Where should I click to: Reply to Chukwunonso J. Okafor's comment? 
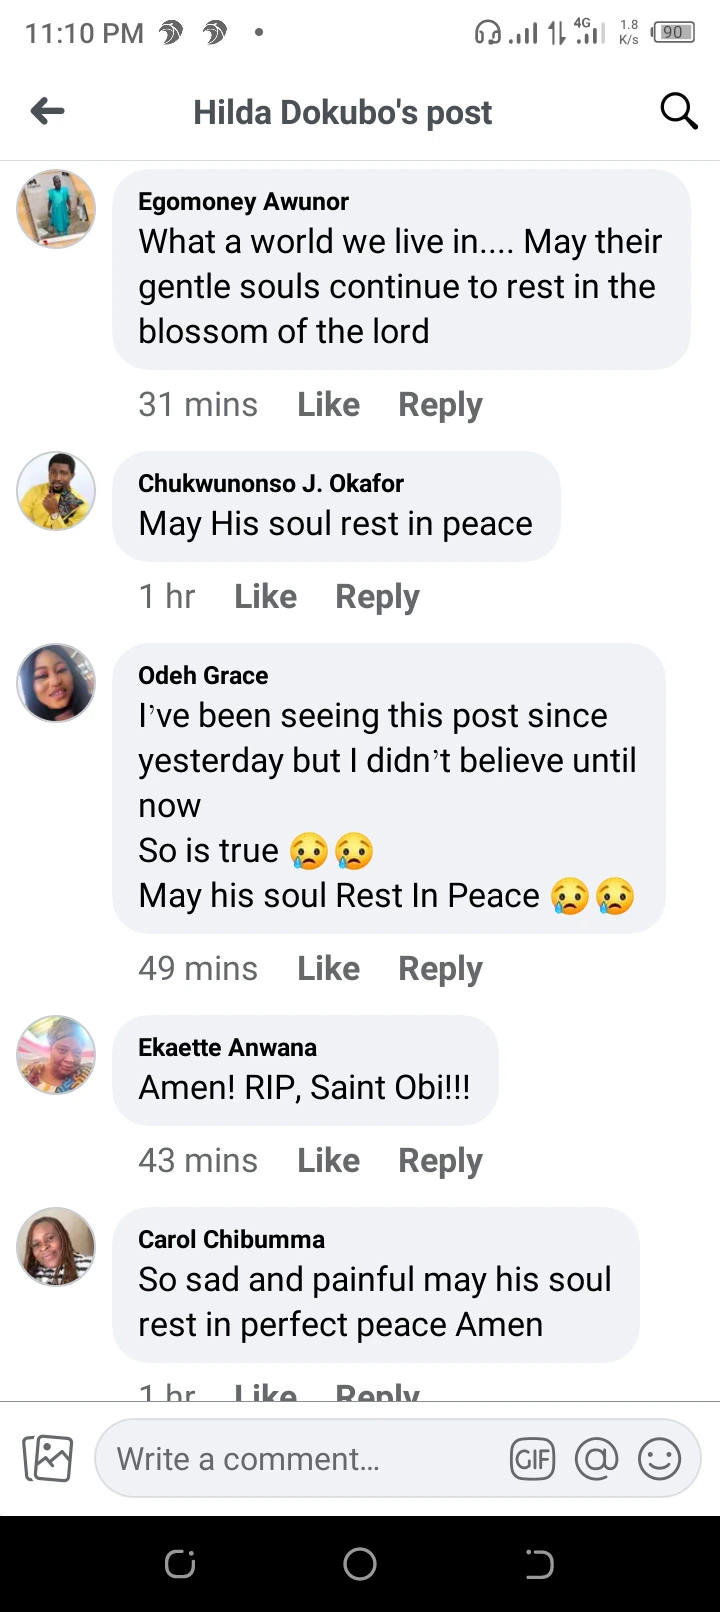pos(377,596)
